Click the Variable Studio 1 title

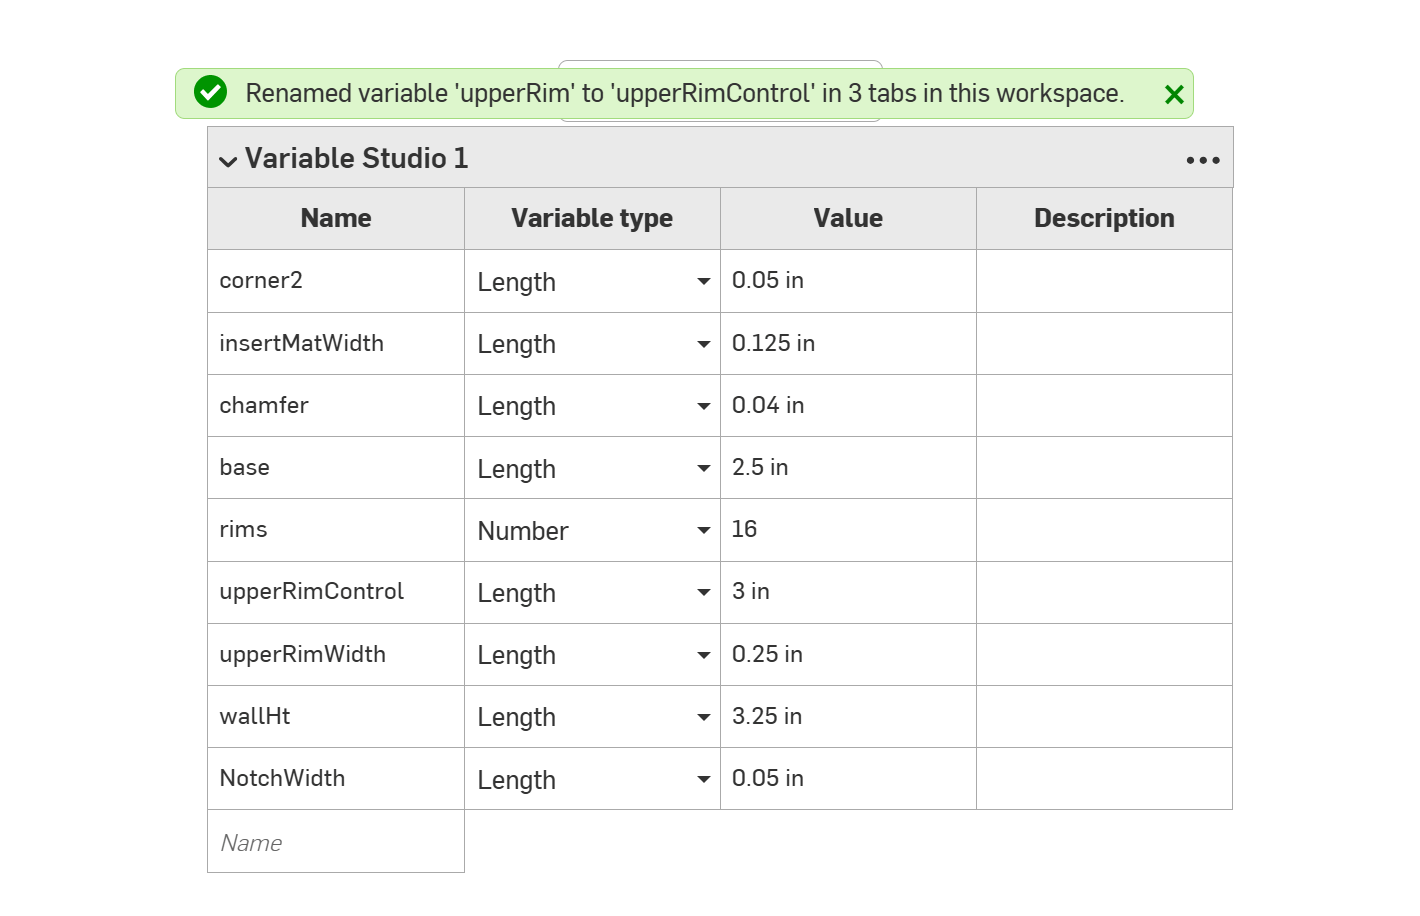coord(357,158)
